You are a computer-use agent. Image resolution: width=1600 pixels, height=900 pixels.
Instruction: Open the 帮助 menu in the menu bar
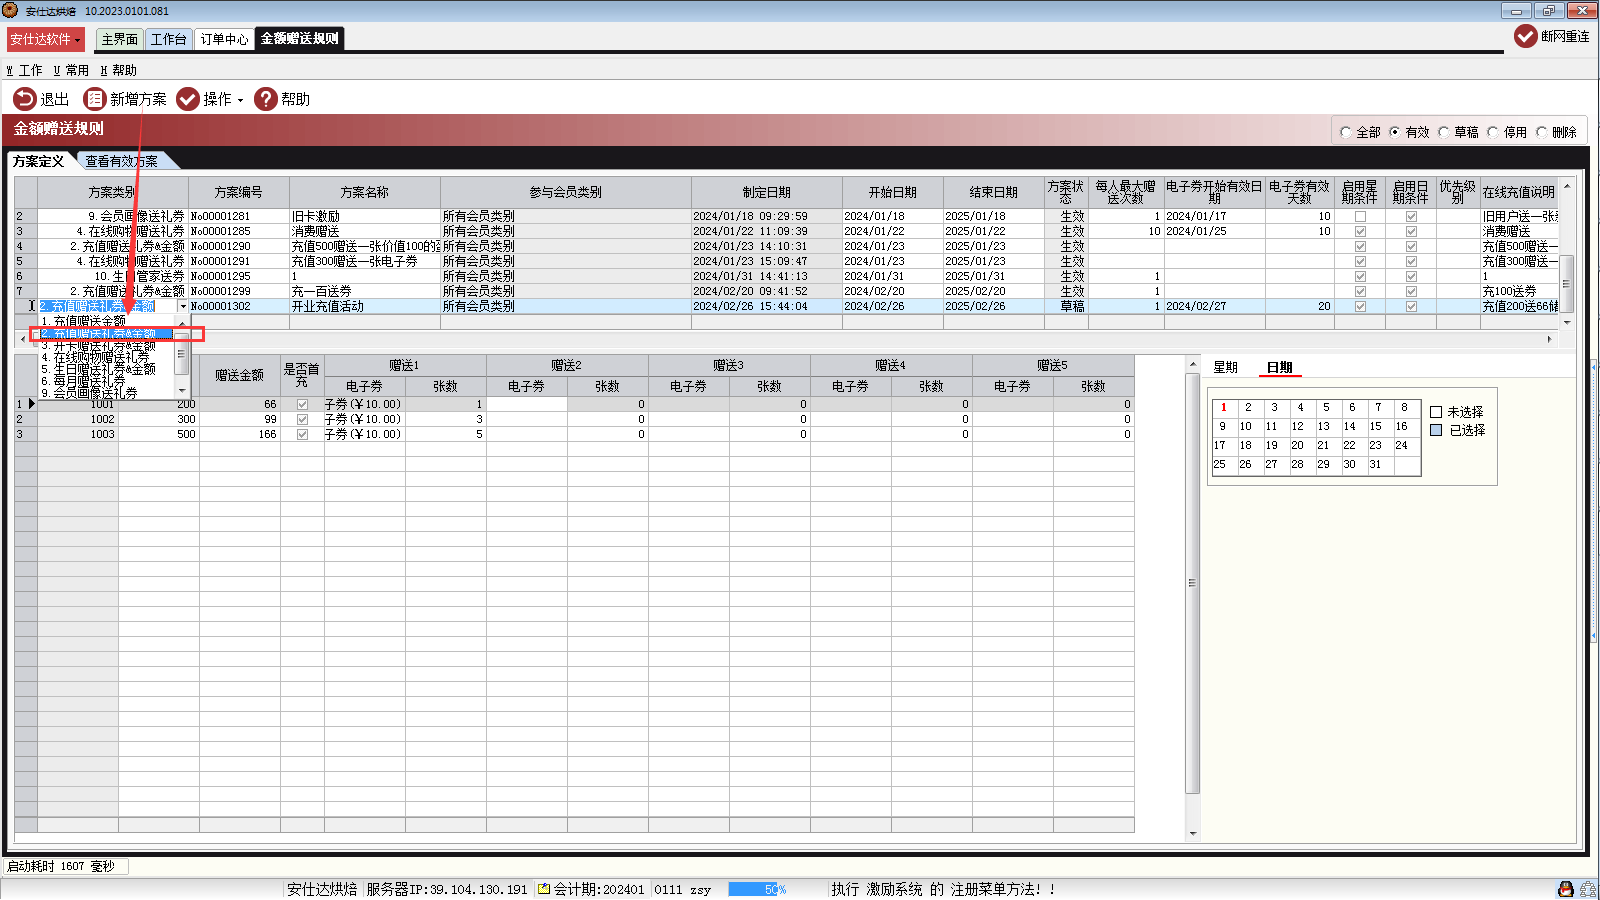tap(118, 70)
